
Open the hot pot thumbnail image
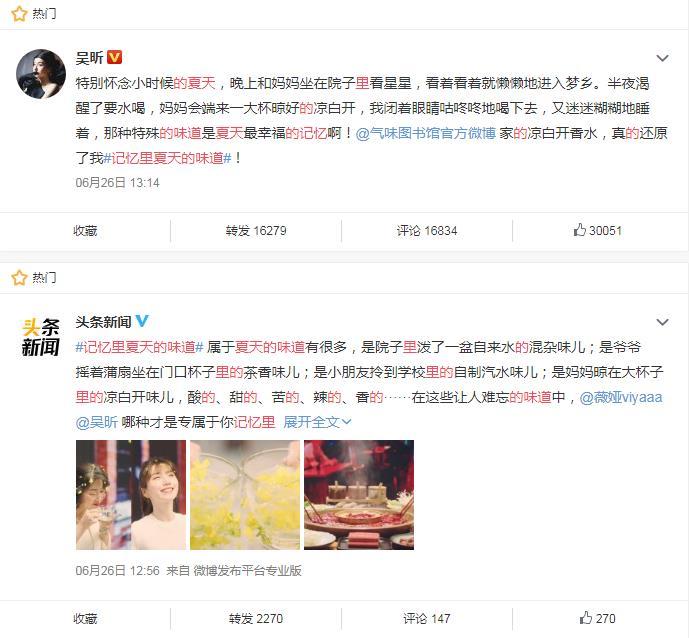click(359, 495)
